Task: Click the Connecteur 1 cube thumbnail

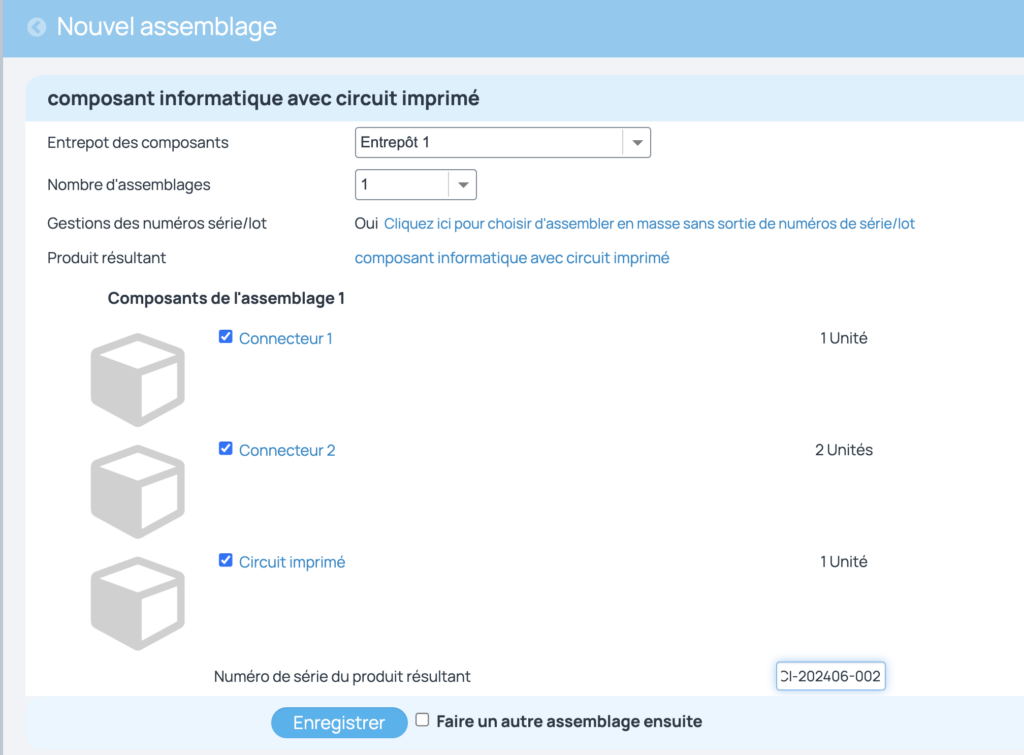Action: pyautogui.click(x=138, y=380)
